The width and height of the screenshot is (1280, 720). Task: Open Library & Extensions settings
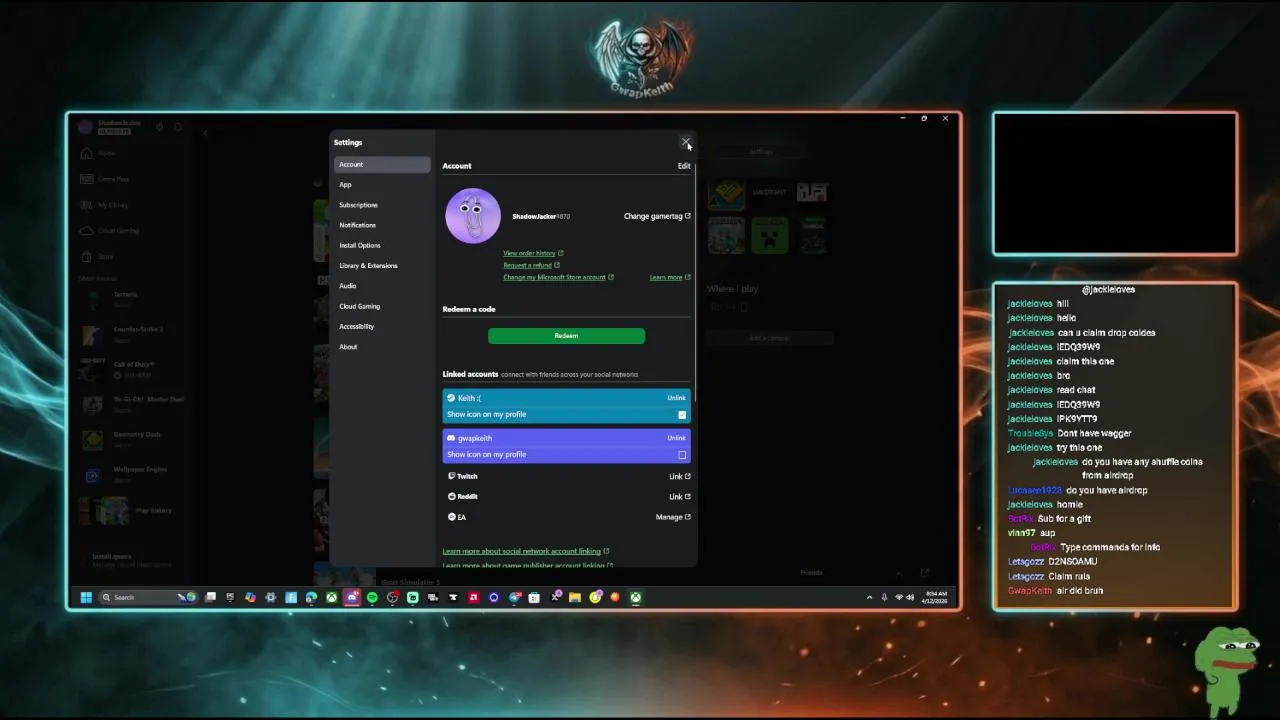click(x=382, y=265)
